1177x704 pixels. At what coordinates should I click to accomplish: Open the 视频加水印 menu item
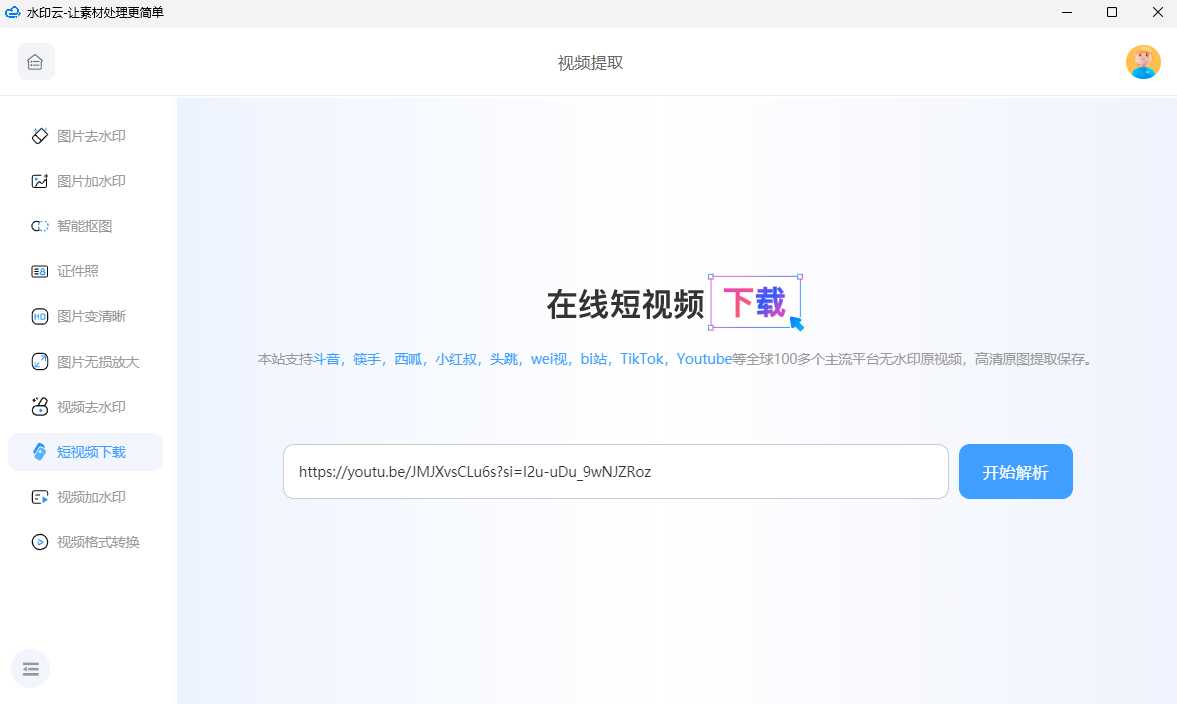90,497
